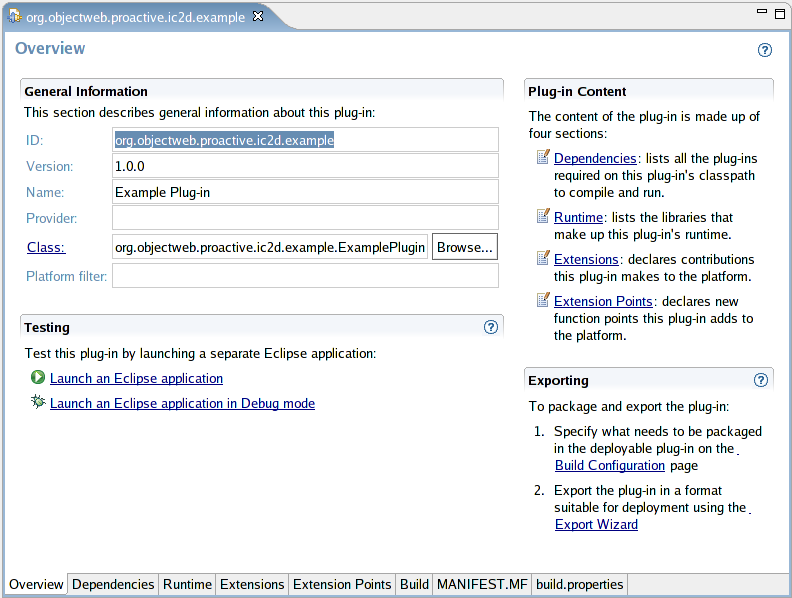The image size is (792, 598).
Task: Open the MANIFEST.MF tab
Action: coord(481,584)
